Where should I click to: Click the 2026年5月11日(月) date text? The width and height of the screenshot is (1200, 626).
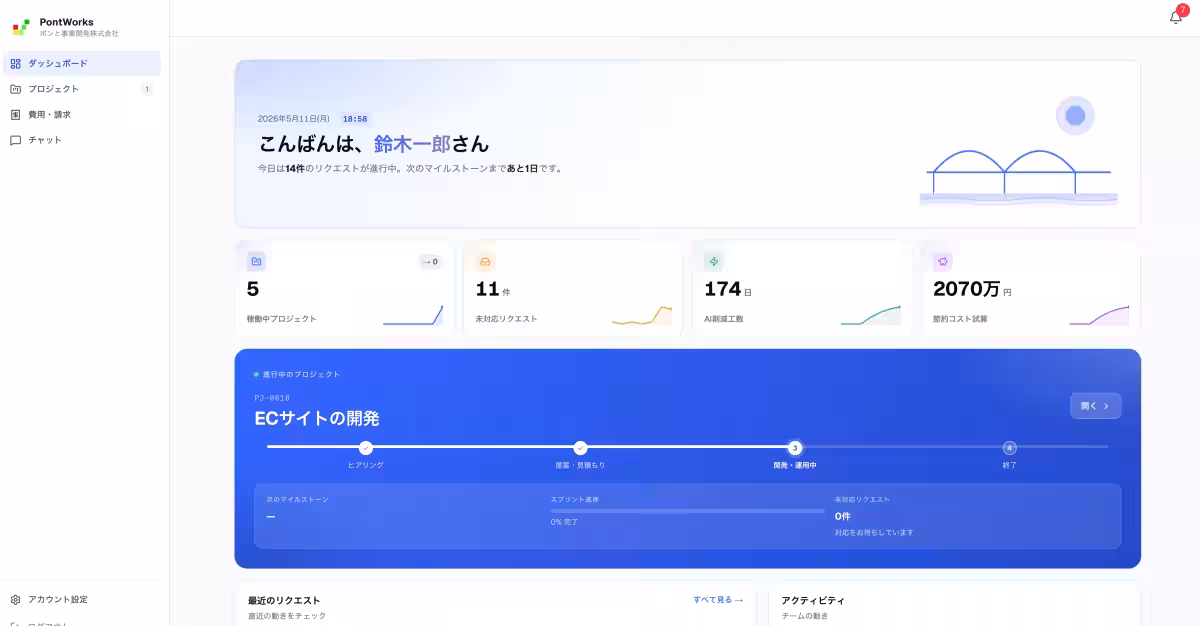coord(294,119)
